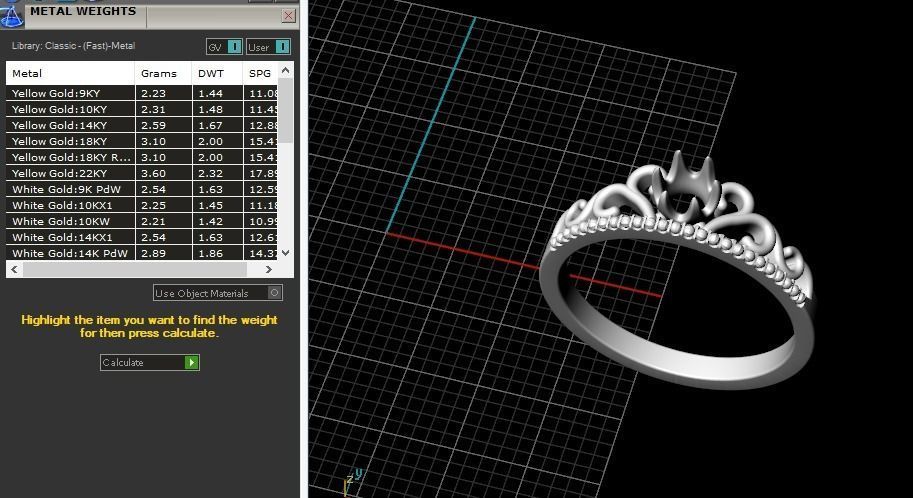Click the 3.60 grams value
This screenshot has height=498, width=913.
coord(153,173)
